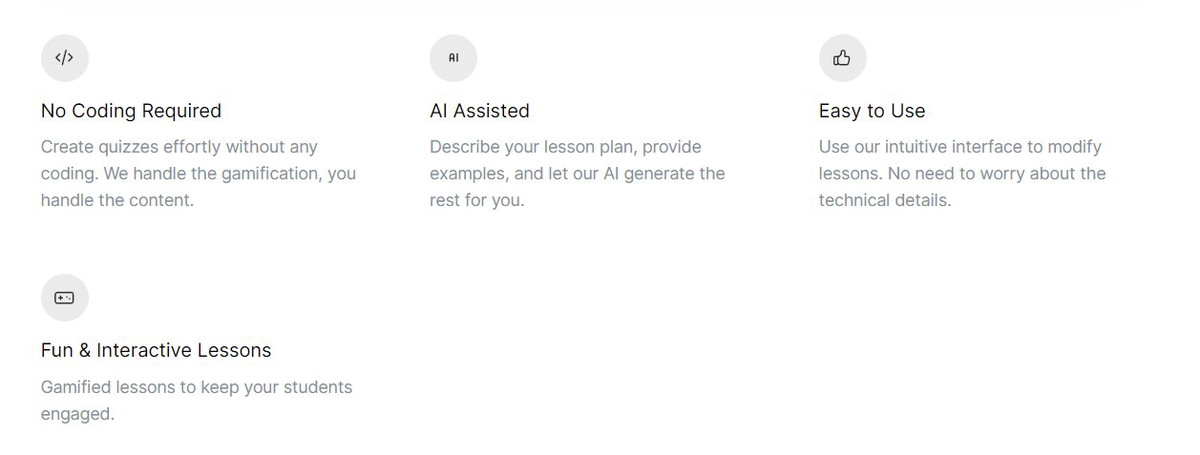Viewport: 1200px width, 455px height.
Task: Select the No Coding Required heading
Action: tap(131, 111)
